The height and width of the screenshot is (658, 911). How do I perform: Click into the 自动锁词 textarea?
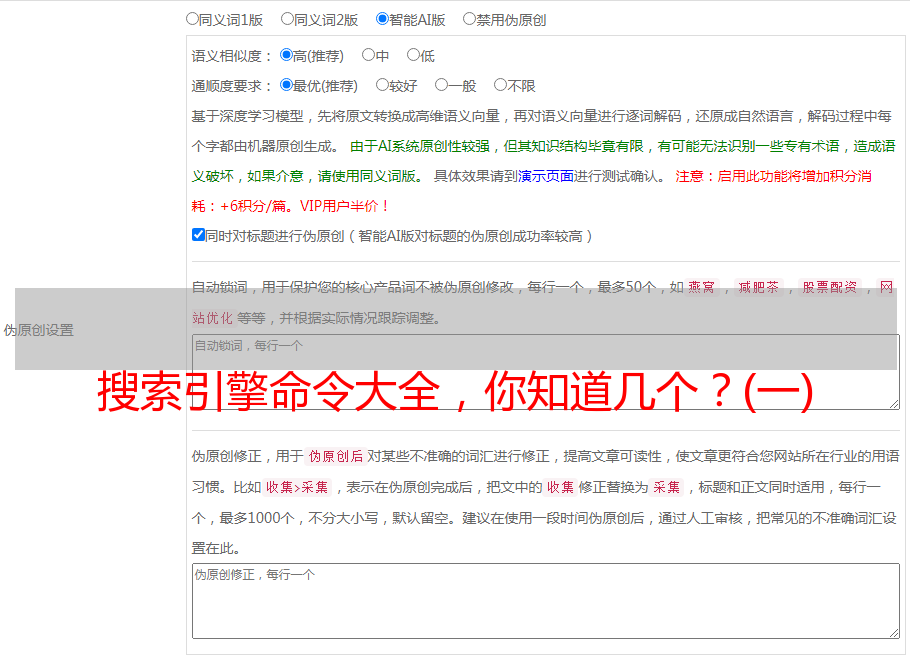click(x=546, y=372)
